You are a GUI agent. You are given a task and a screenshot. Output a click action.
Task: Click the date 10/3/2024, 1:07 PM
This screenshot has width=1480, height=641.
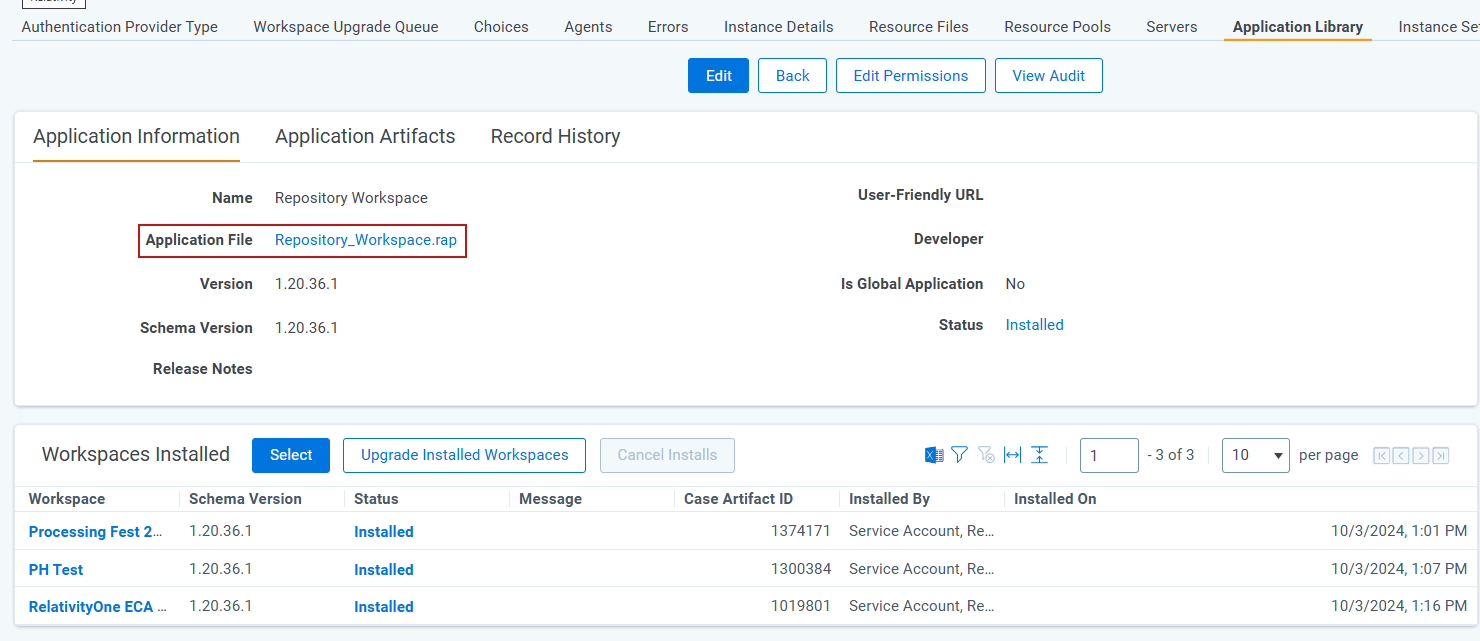1399,569
